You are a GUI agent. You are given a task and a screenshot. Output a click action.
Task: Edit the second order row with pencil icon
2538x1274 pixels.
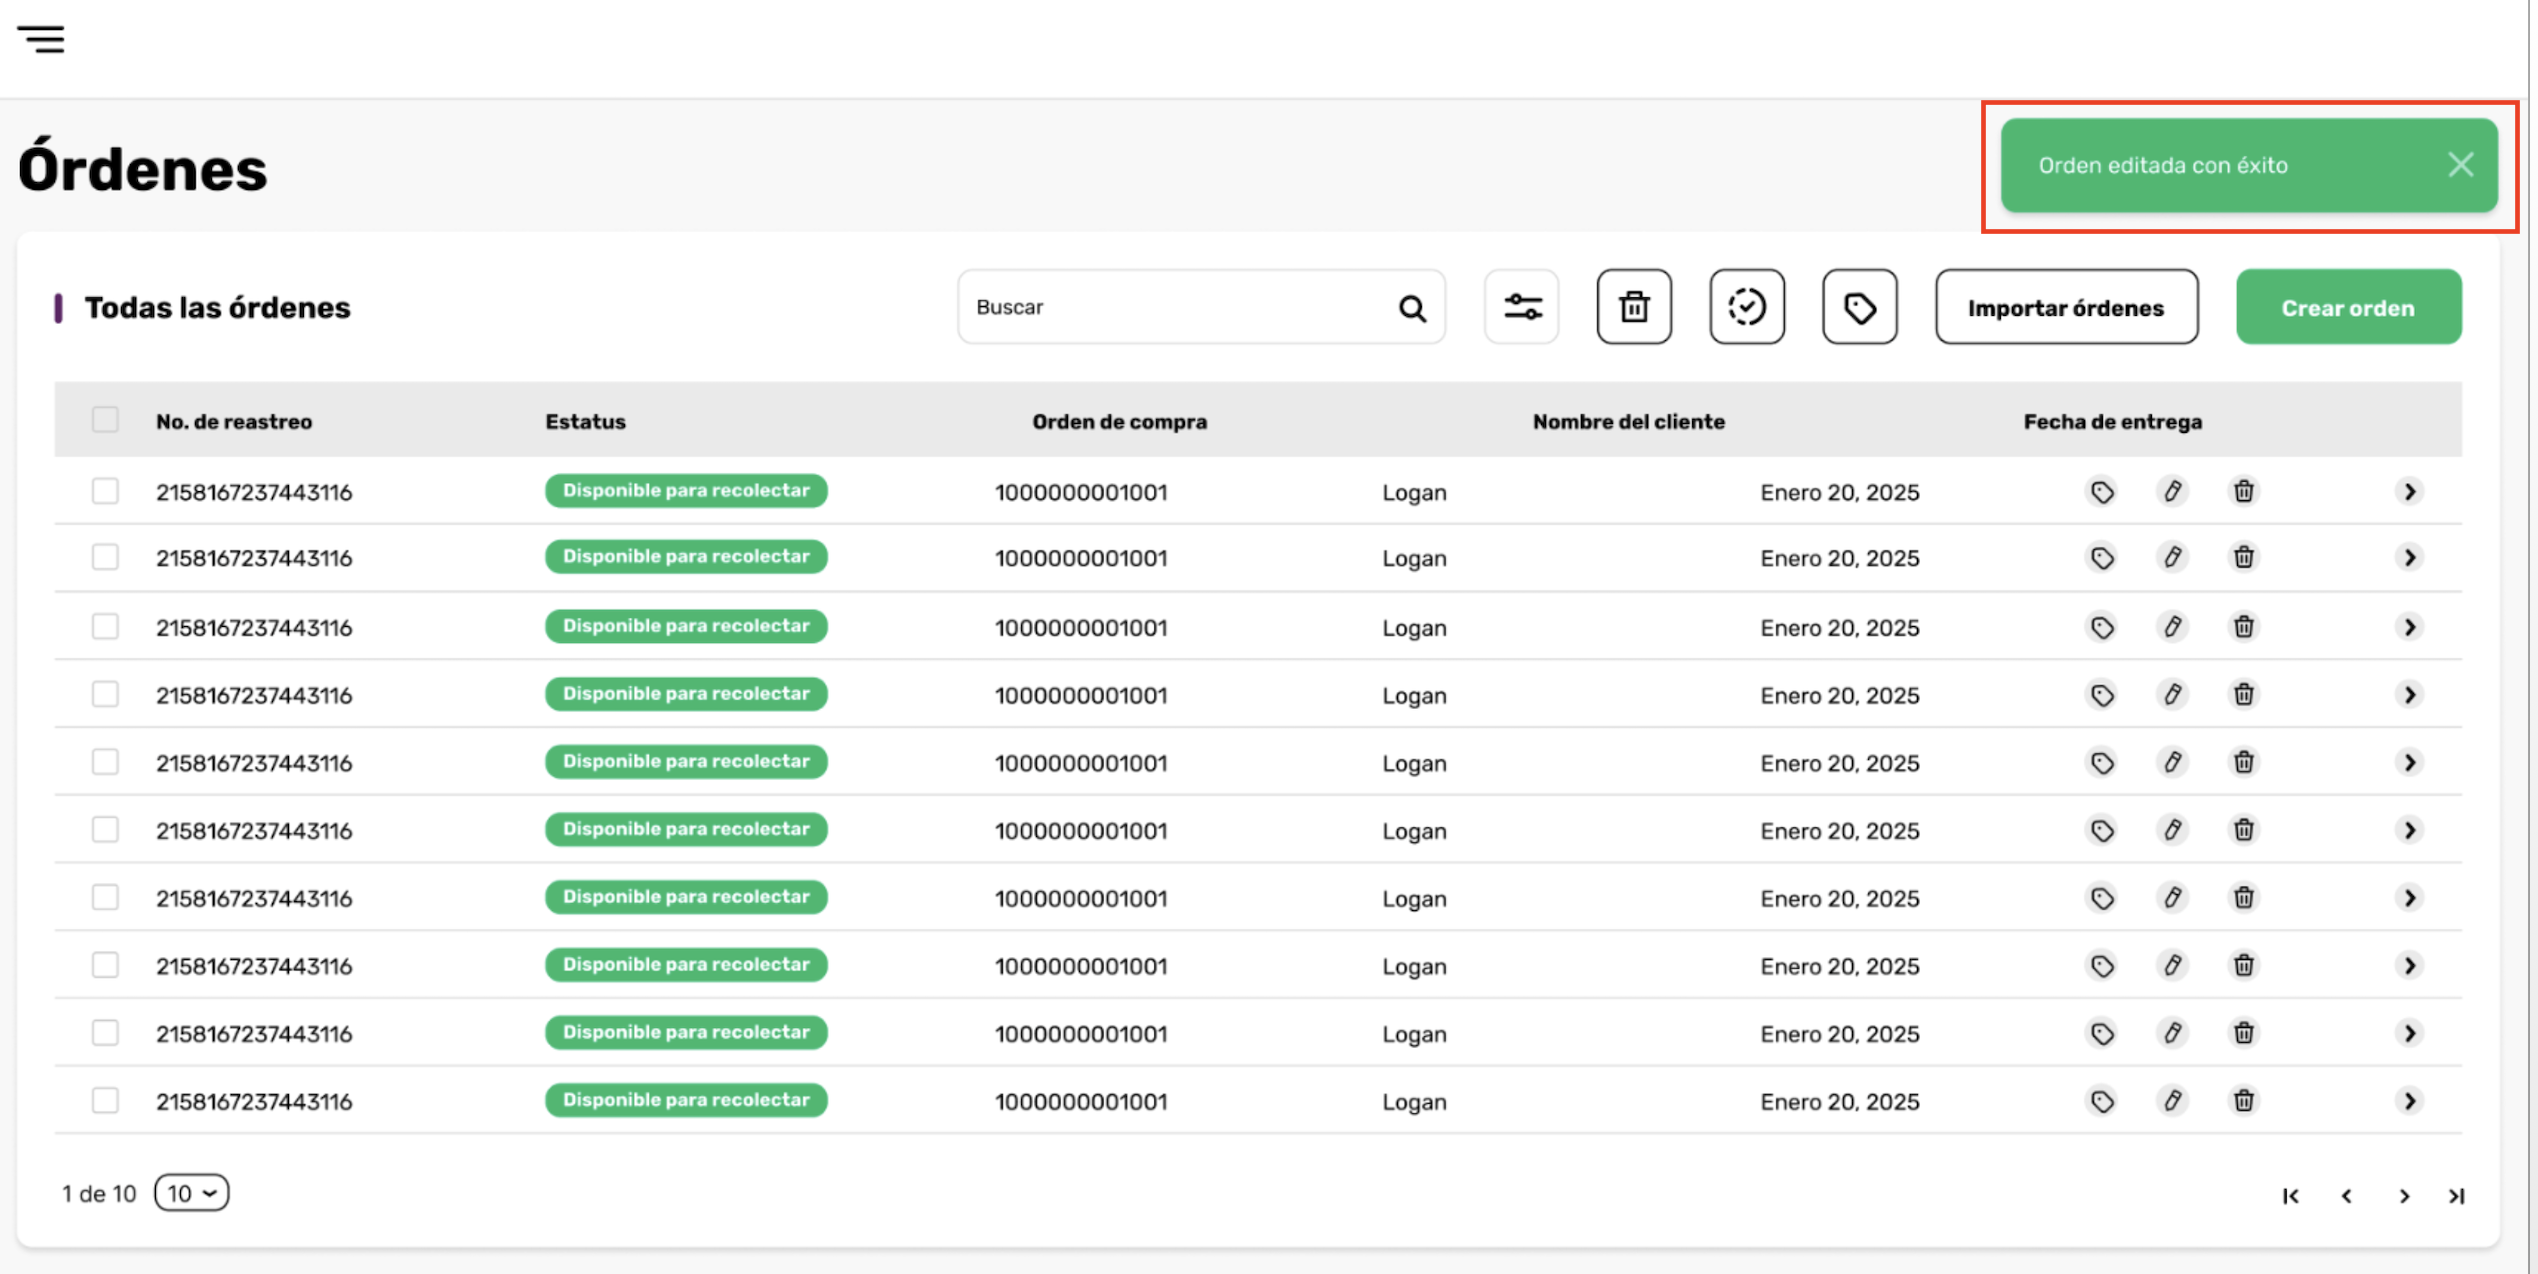point(2173,558)
